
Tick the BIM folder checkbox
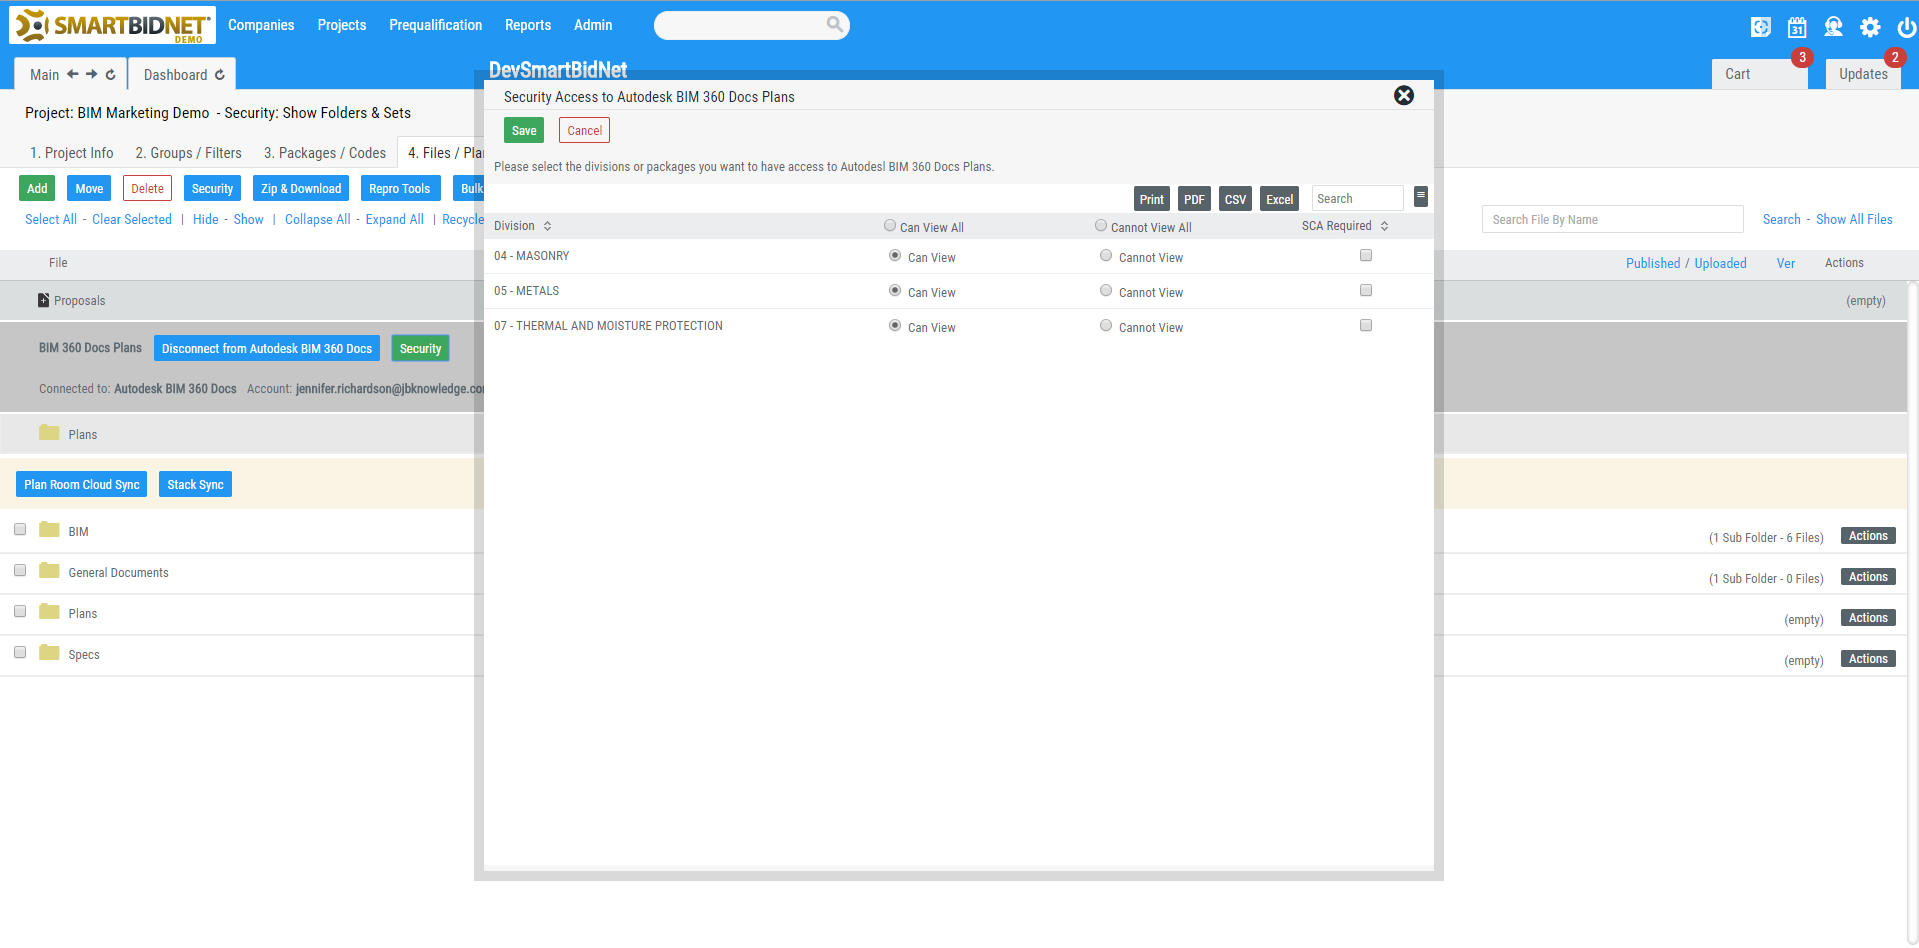[x=20, y=530]
